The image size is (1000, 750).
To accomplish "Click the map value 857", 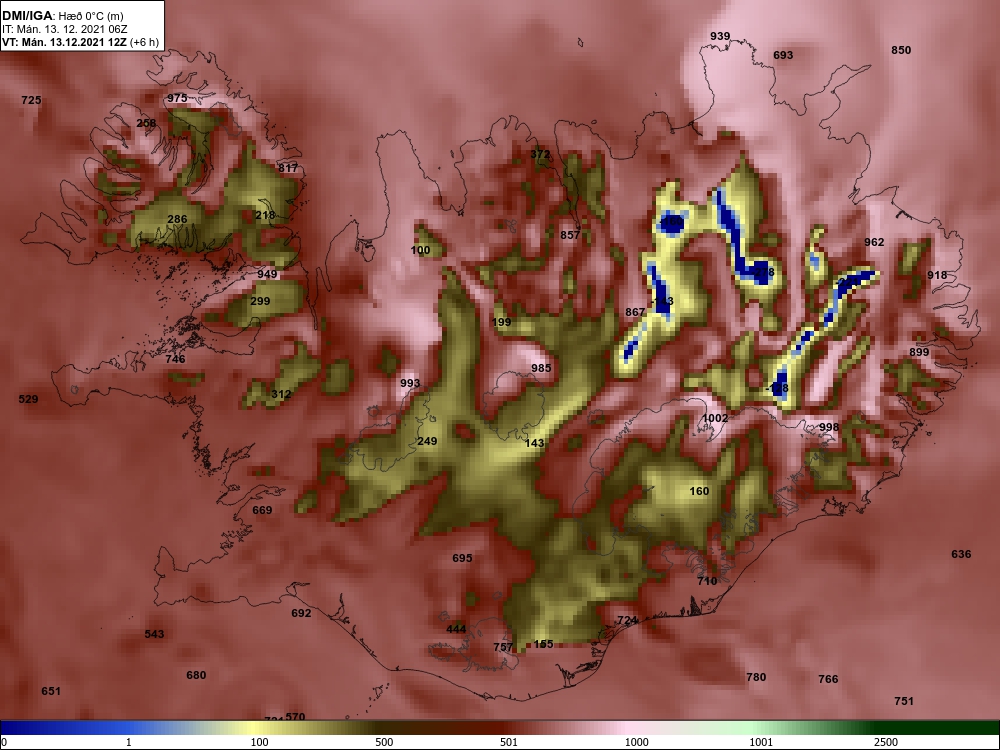I will [x=570, y=235].
